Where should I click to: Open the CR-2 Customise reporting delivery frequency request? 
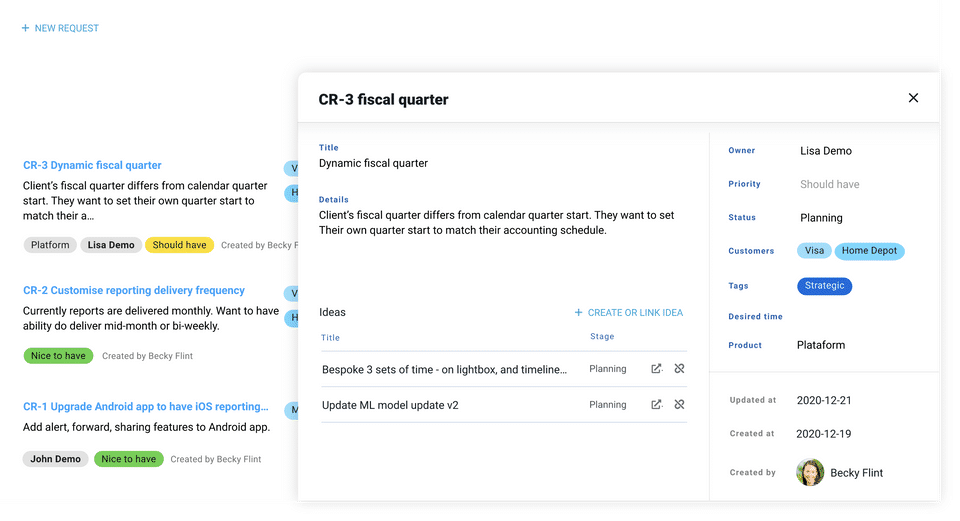tap(134, 291)
